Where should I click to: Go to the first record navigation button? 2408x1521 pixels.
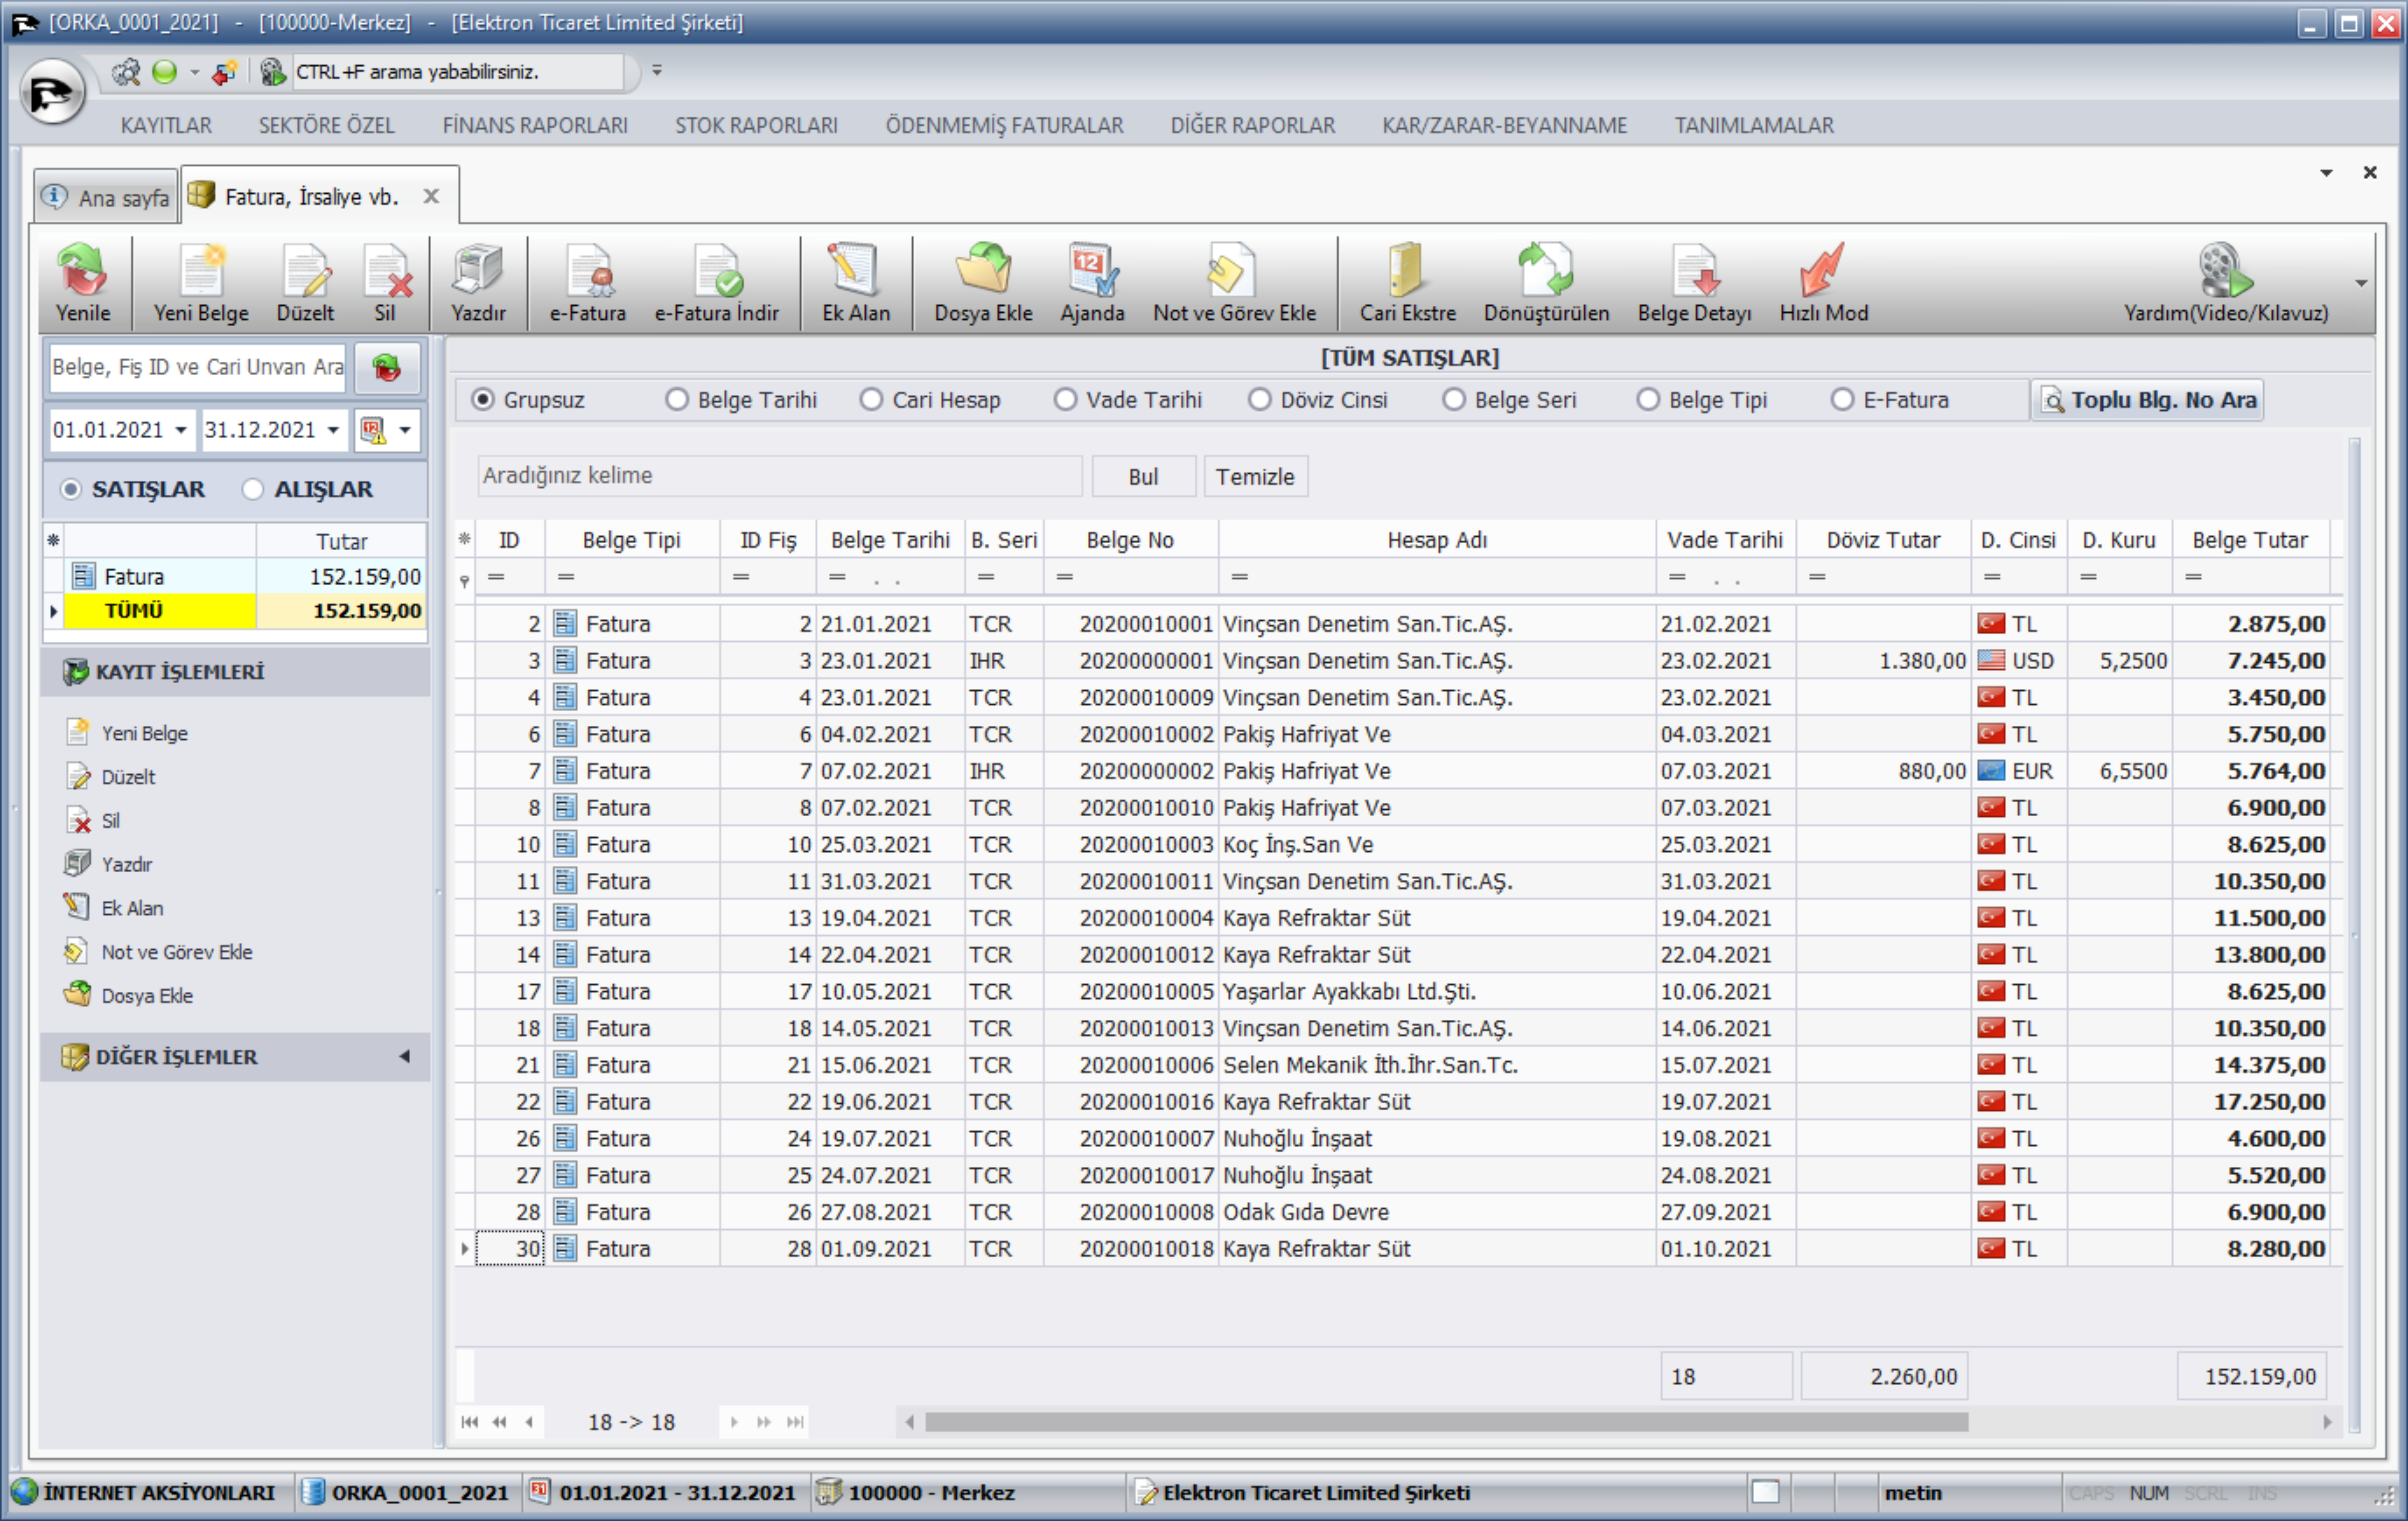[x=470, y=1422]
